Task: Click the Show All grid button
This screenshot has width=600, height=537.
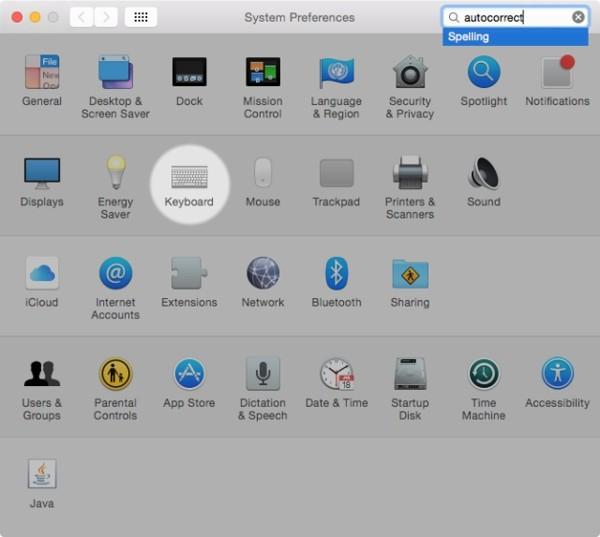Action: pyautogui.click(x=141, y=17)
